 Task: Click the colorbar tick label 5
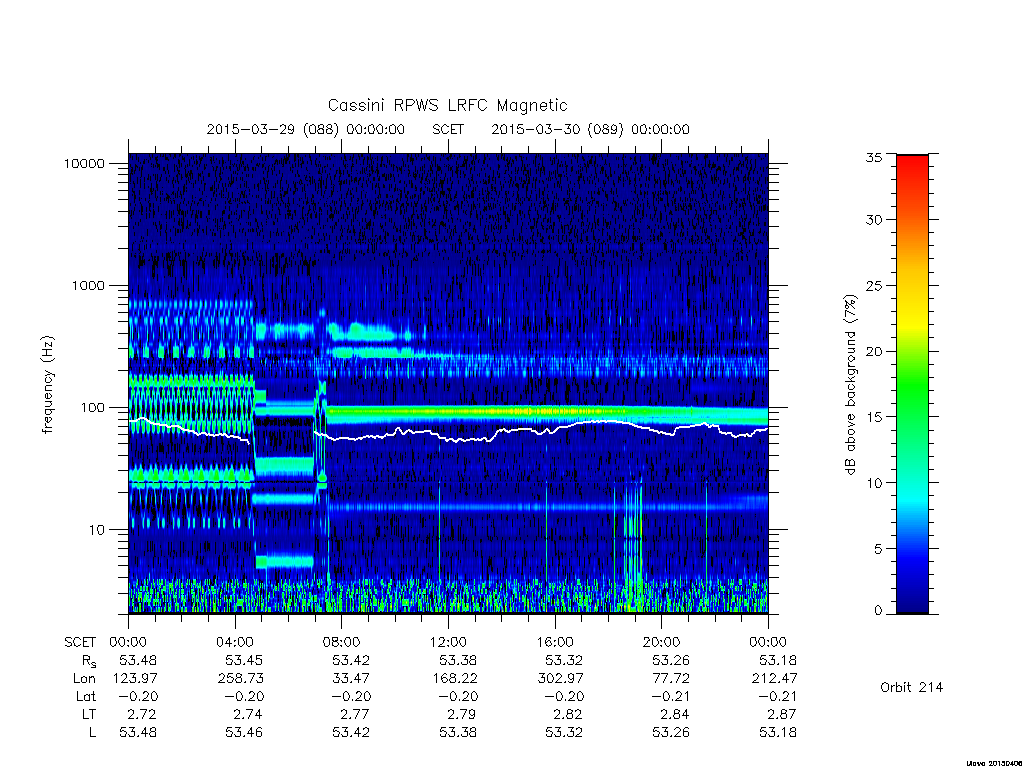tap(878, 549)
